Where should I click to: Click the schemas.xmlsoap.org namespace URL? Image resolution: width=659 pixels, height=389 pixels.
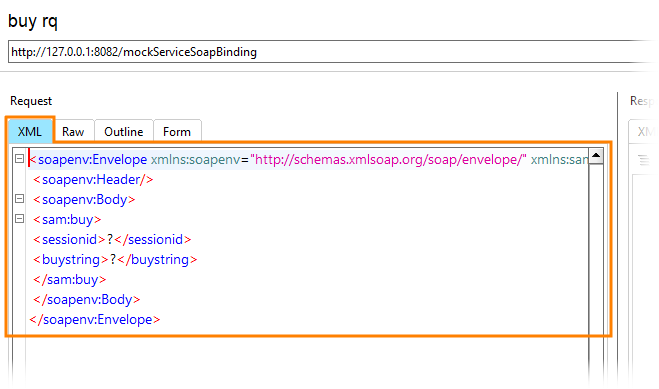(388, 160)
